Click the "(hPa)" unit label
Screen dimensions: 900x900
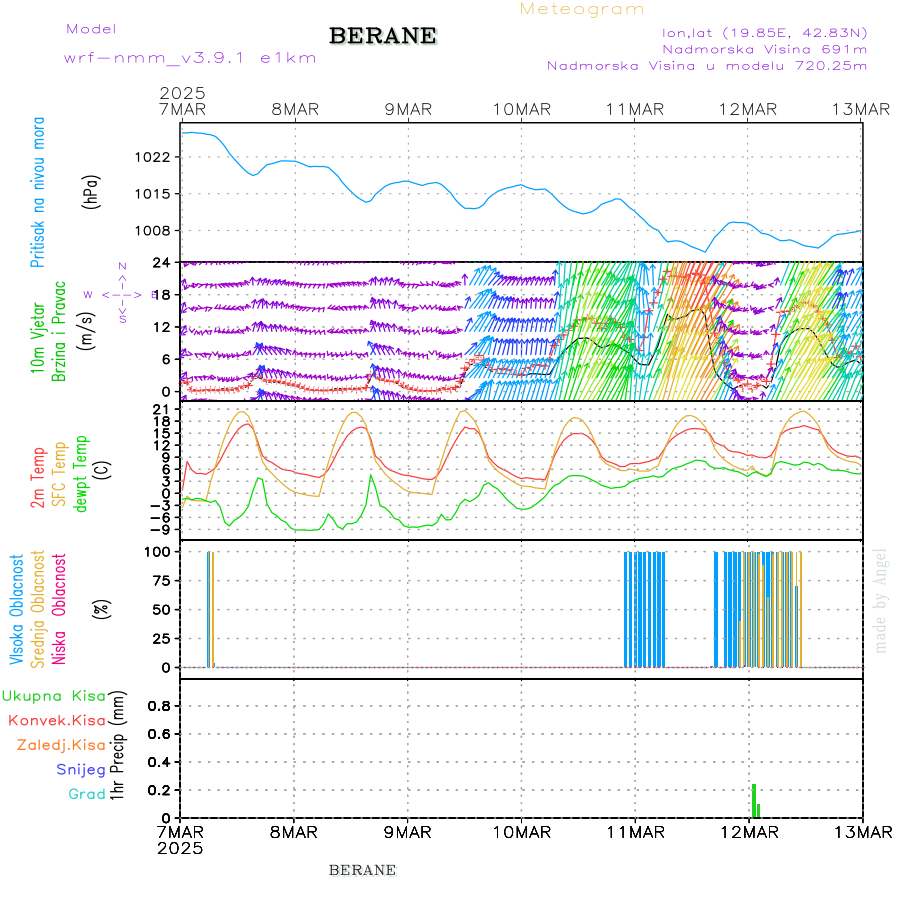[x=91, y=192]
